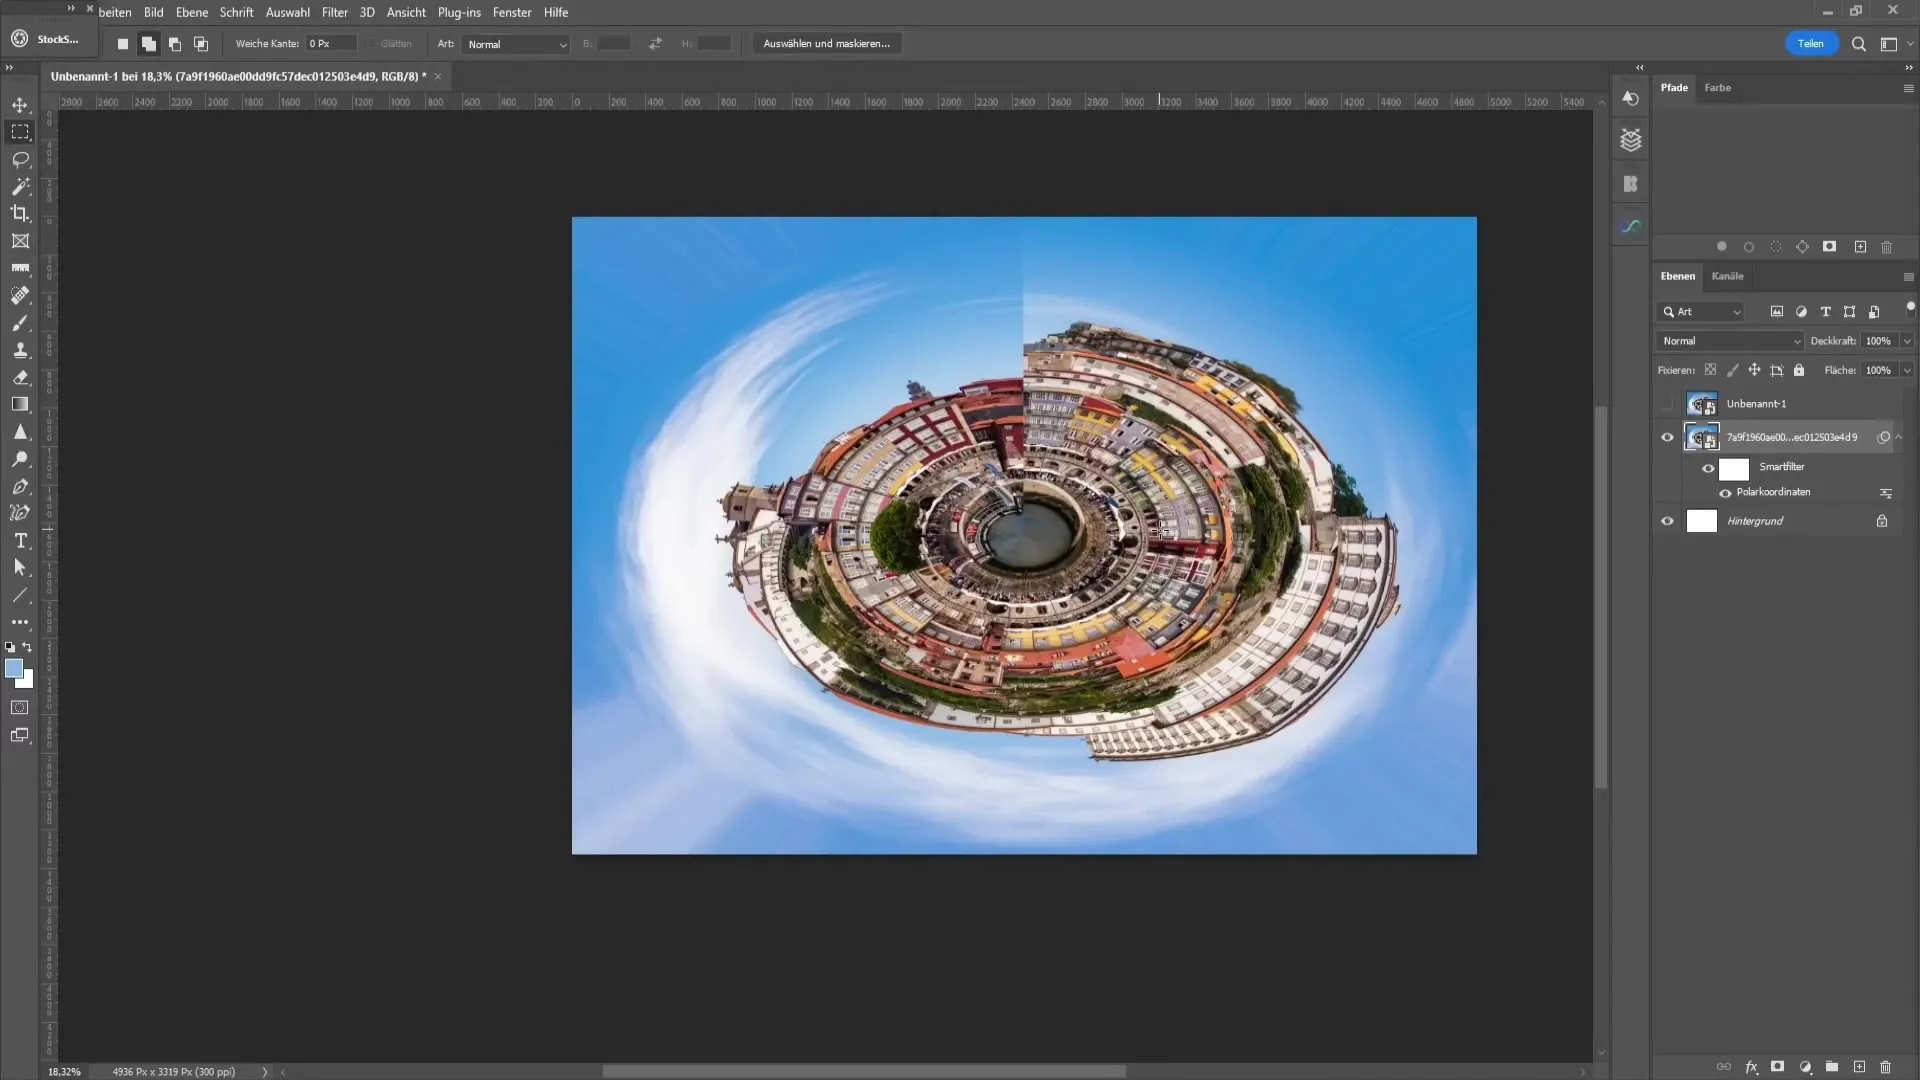Image resolution: width=1920 pixels, height=1080 pixels.
Task: Select the Gradient tool
Action: pos(20,404)
